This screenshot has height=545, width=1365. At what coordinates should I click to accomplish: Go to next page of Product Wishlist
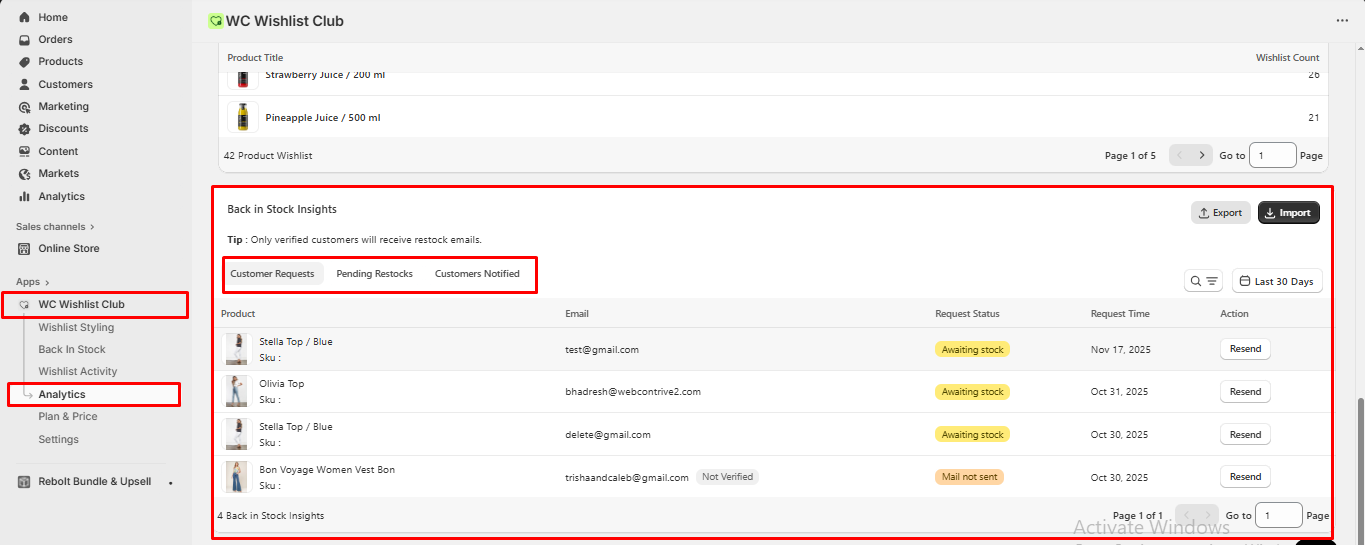pyautogui.click(x=1202, y=156)
